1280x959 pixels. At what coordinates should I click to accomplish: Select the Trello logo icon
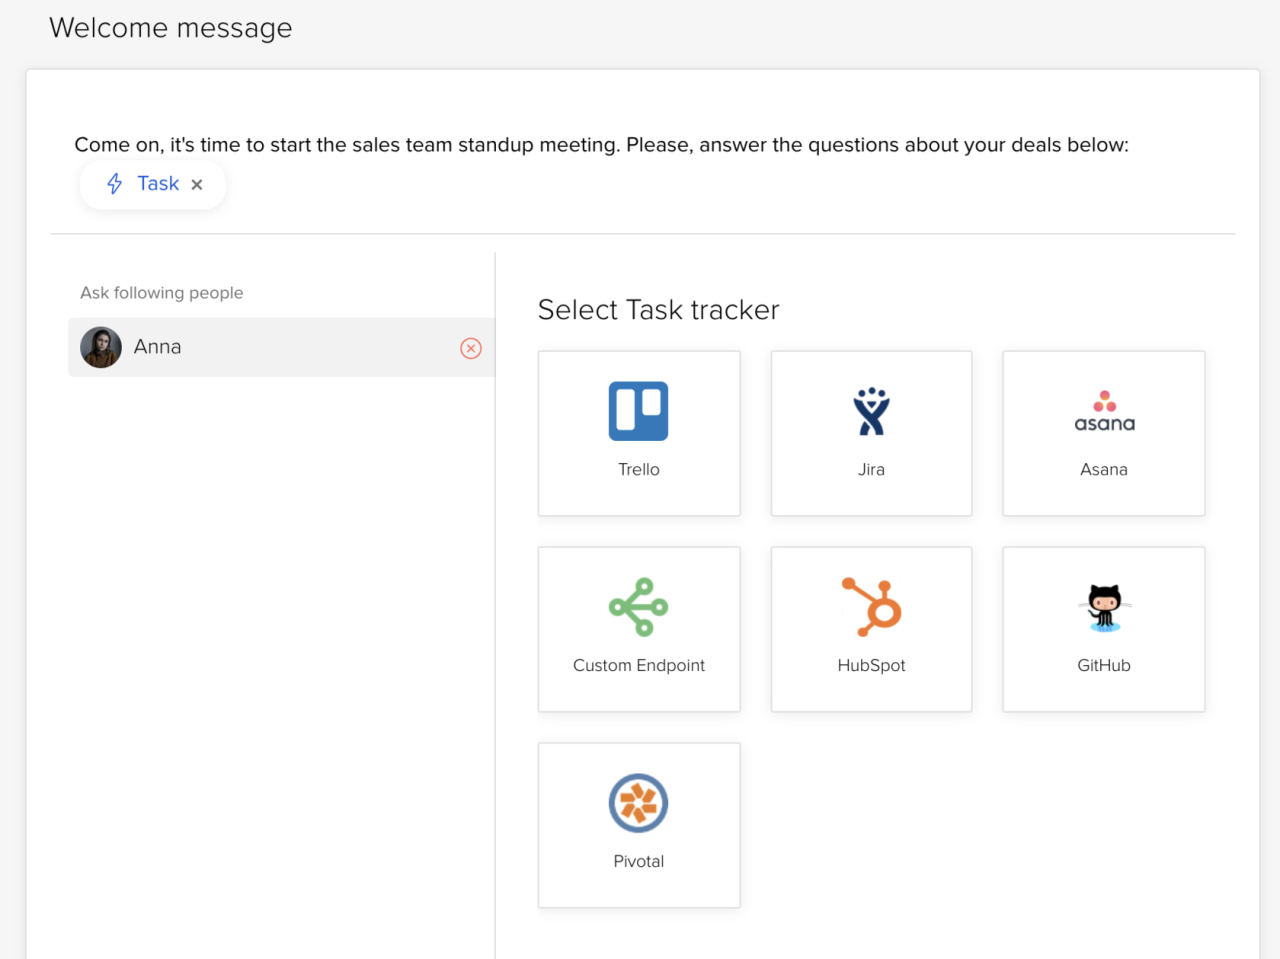[x=638, y=411]
